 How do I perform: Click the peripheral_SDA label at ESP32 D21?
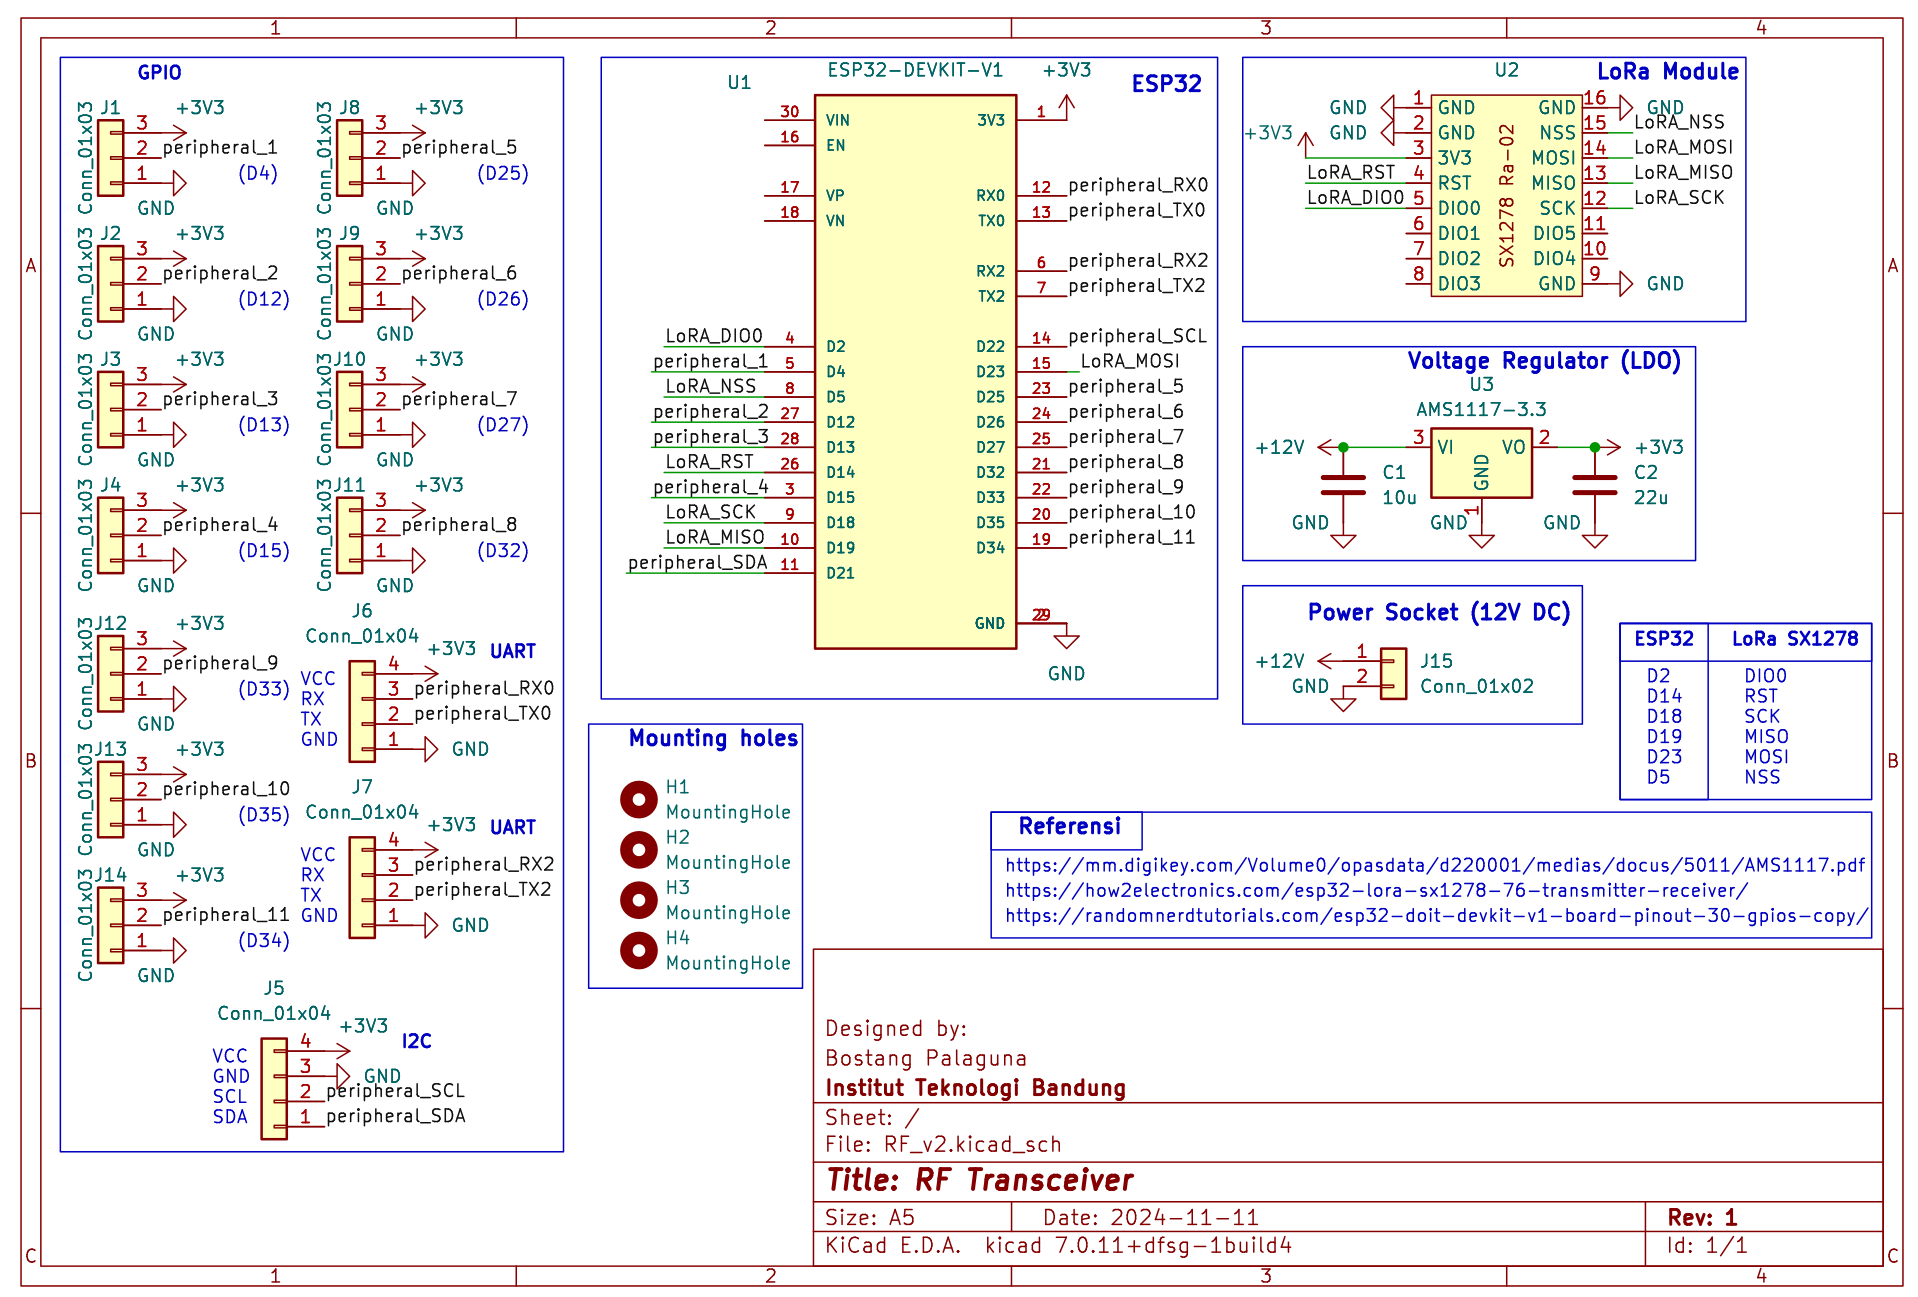(697, 562)
